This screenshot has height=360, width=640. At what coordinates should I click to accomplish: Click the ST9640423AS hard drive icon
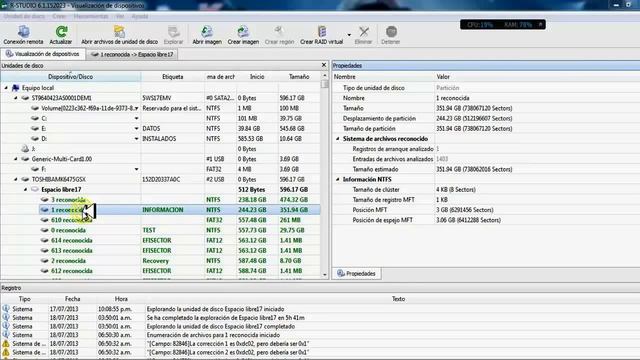point(25,98)
